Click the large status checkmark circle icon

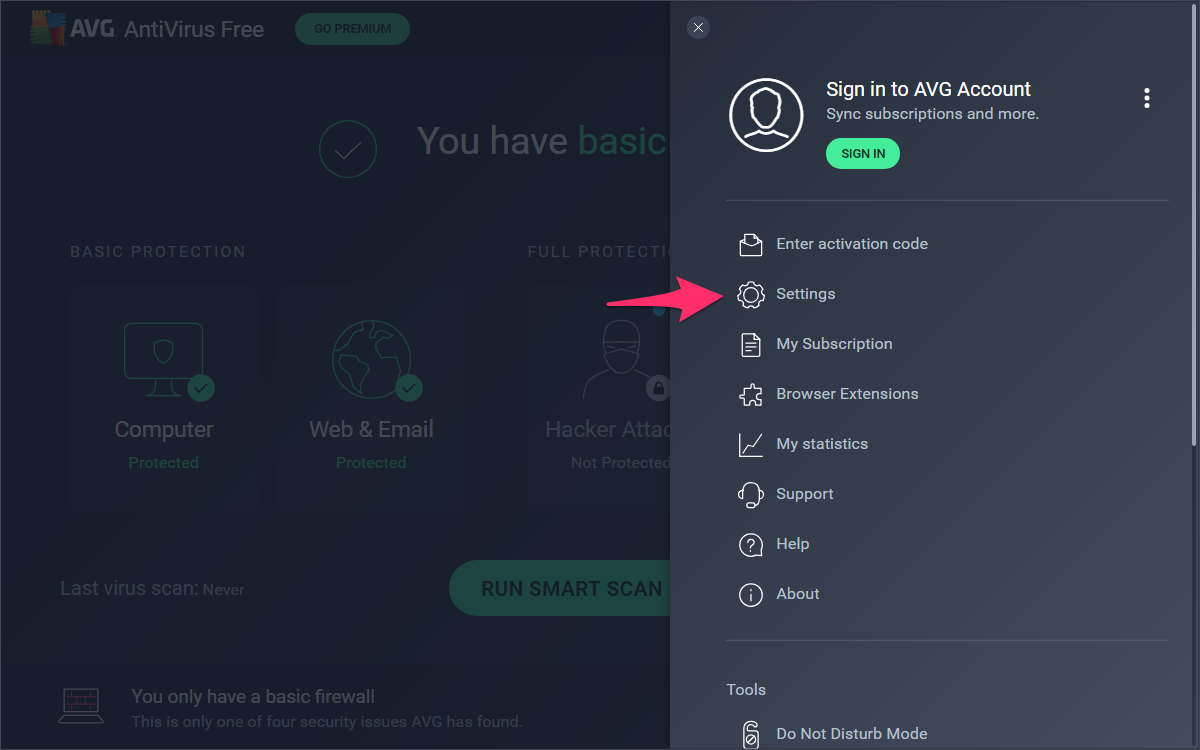(x=347, y=150)
